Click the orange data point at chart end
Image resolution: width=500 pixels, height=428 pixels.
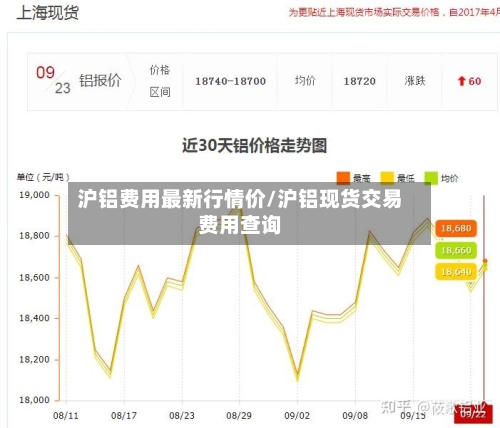pos(485,261)
